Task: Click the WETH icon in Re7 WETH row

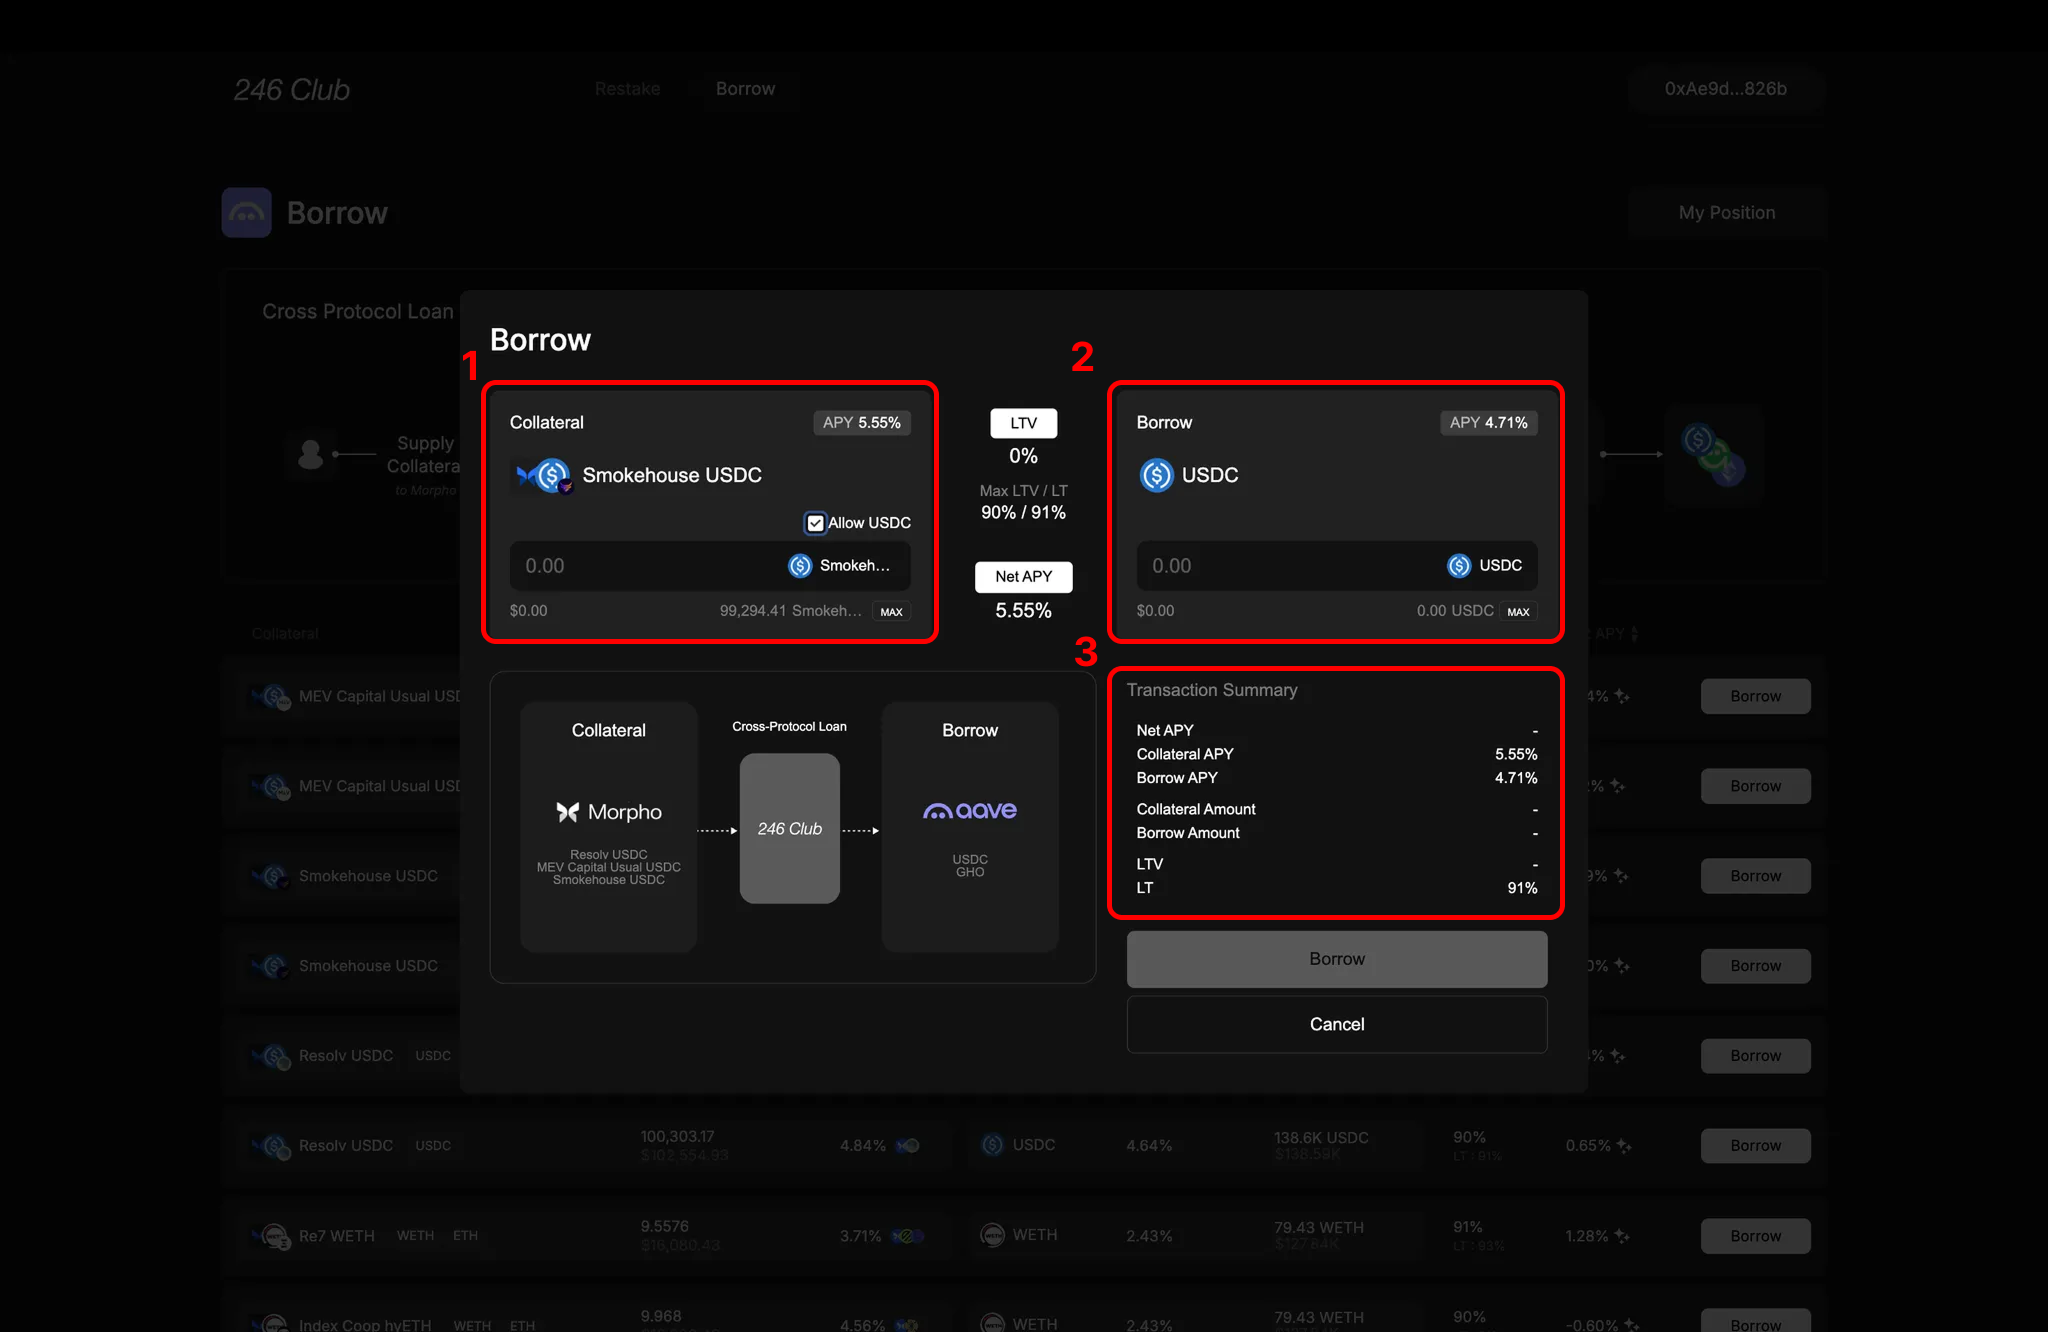Action: point(992,1235)
